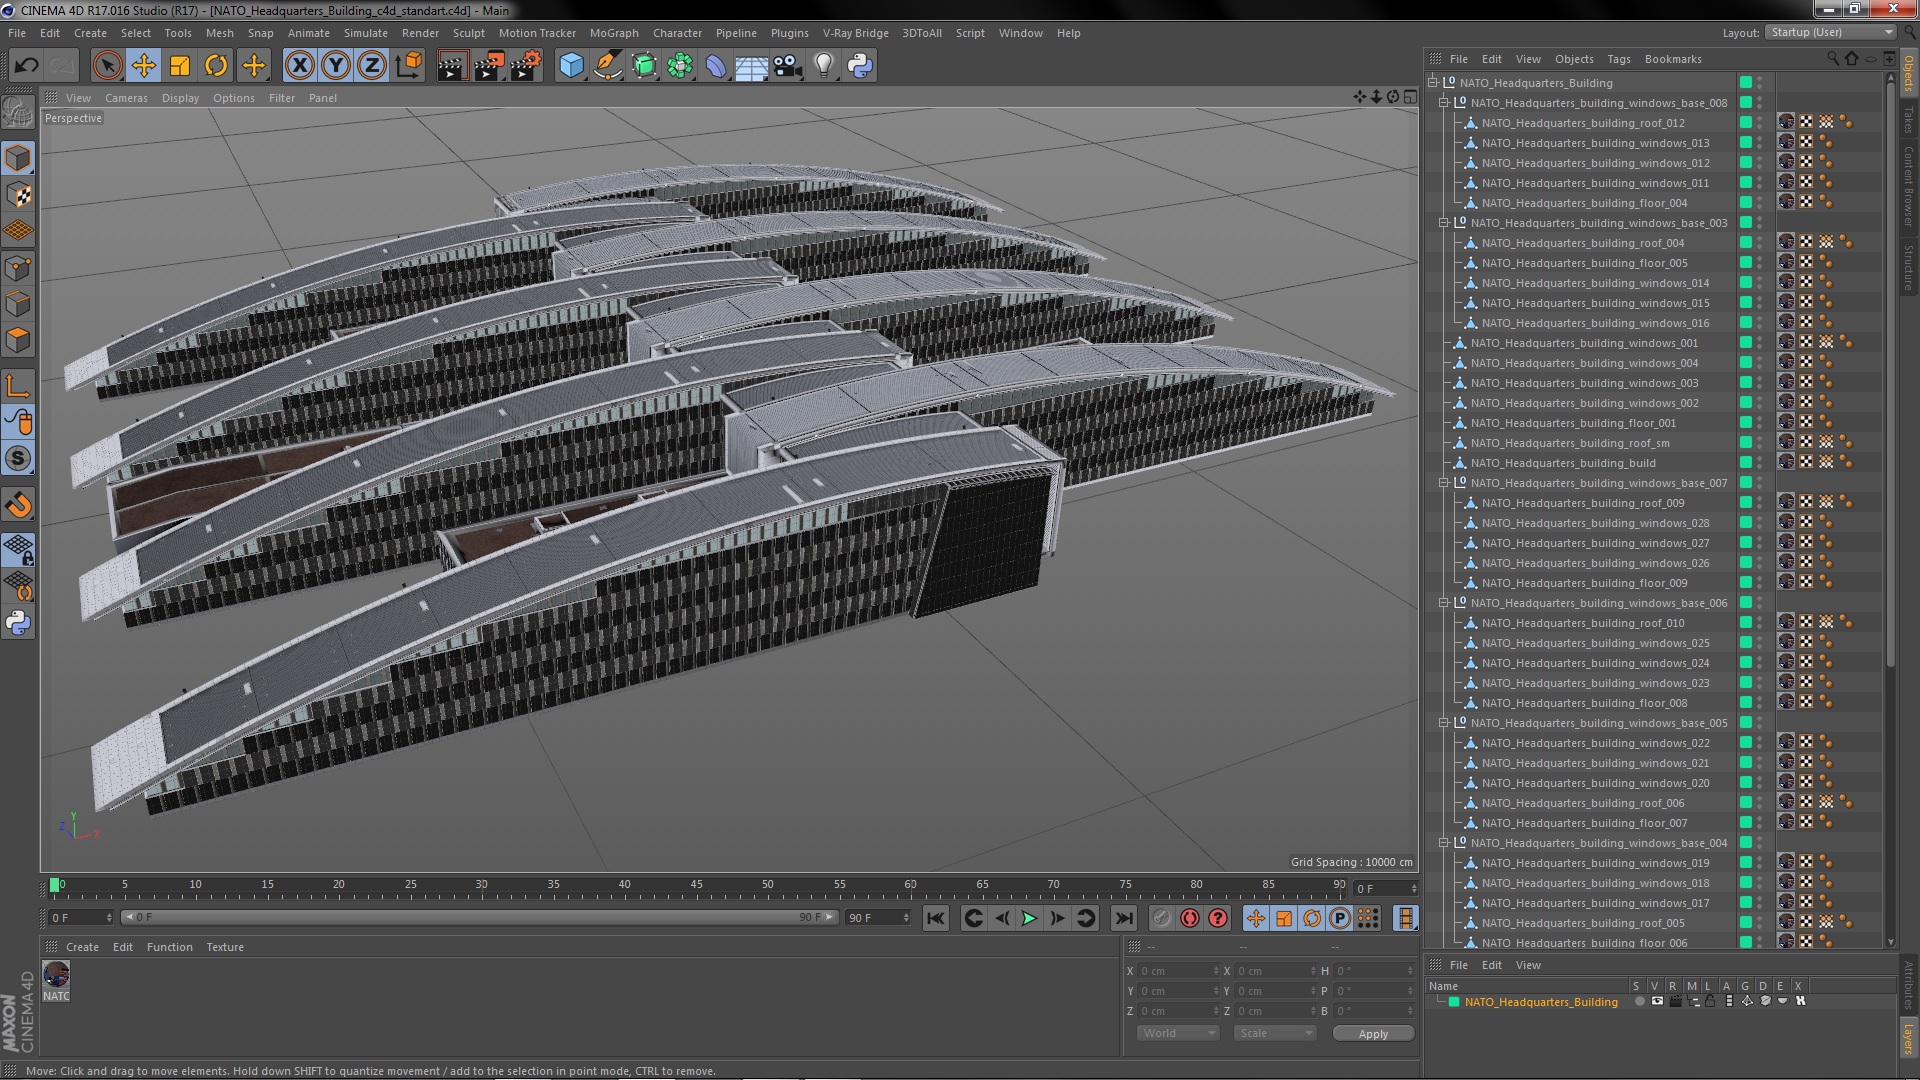Viewport: 1920px width, 1080px height.
Task: Select the Rotate tool
Action: coord(216,66)
